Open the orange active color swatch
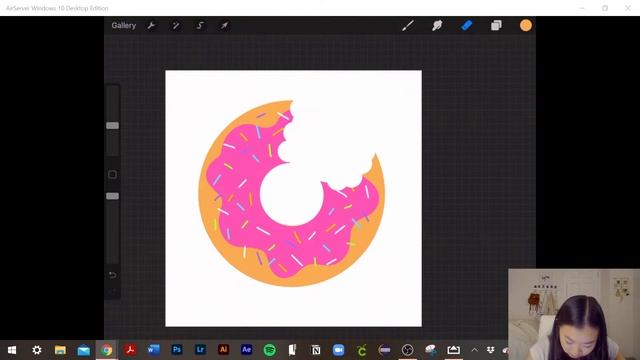Viewport: 640px width, 360px height. point(526,25)
